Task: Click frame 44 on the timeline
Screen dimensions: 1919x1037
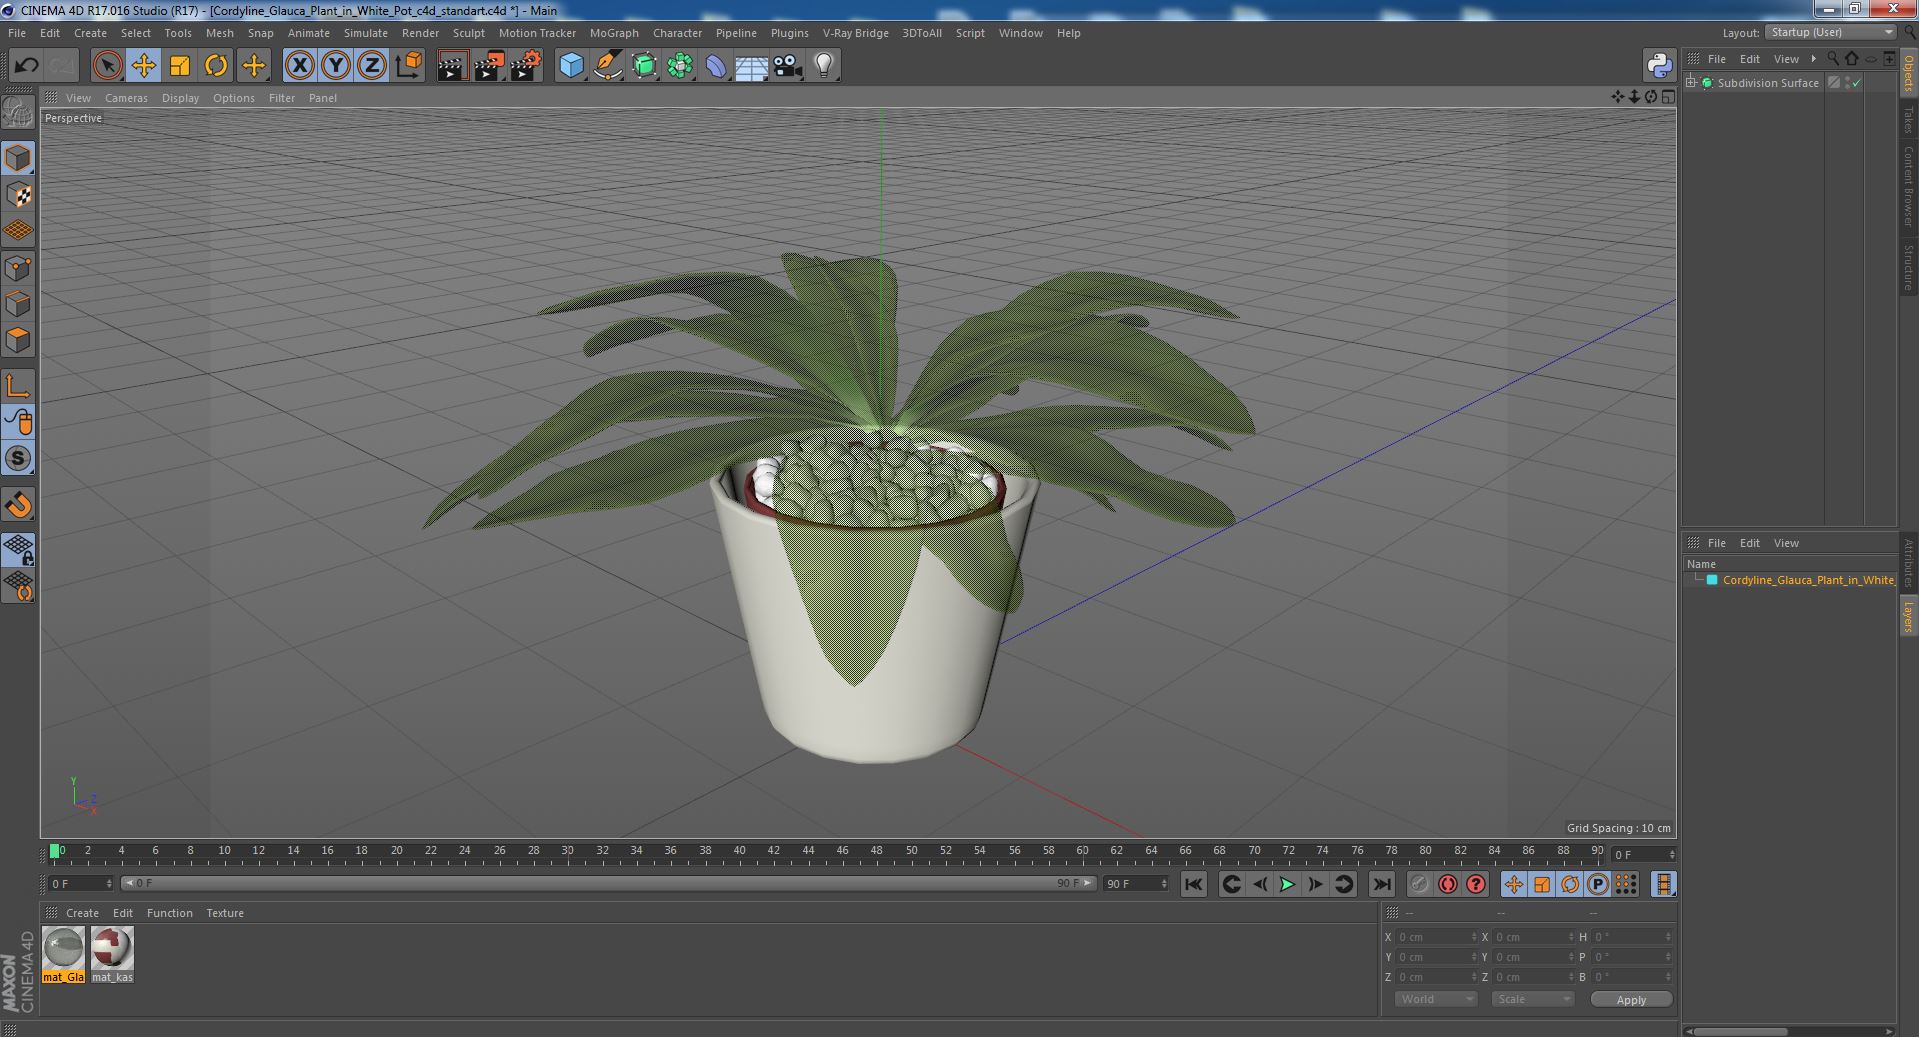Action: (x=808, y=851)
